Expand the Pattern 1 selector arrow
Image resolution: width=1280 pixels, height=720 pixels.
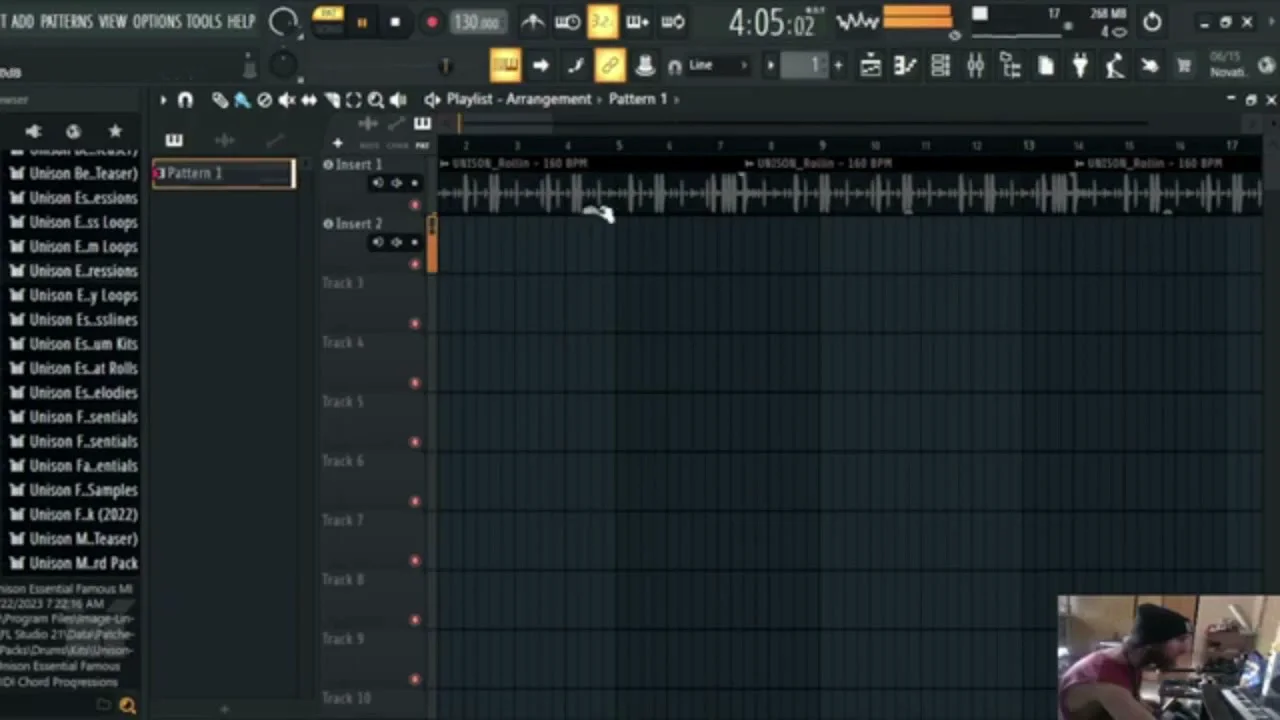[677, 99]
